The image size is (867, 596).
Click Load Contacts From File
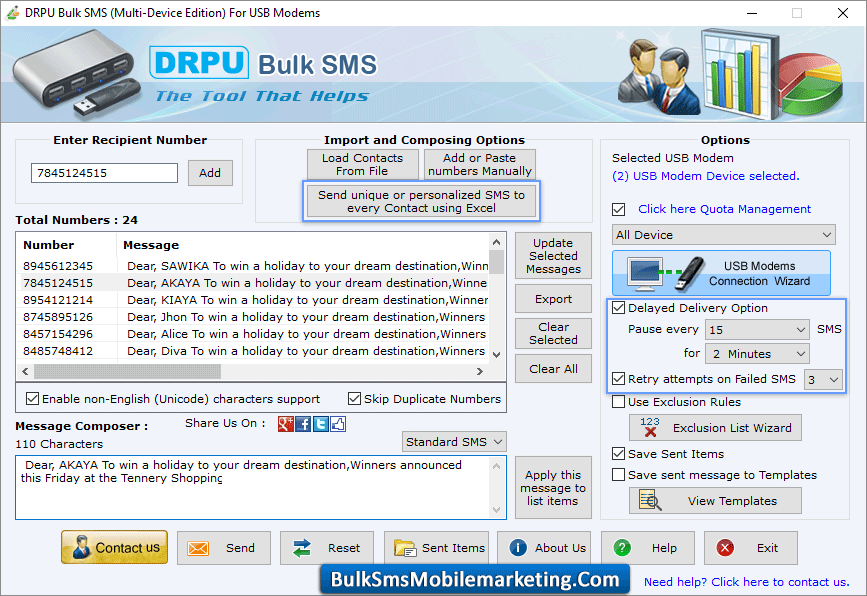pyautogui.click(x=362, y=165)
